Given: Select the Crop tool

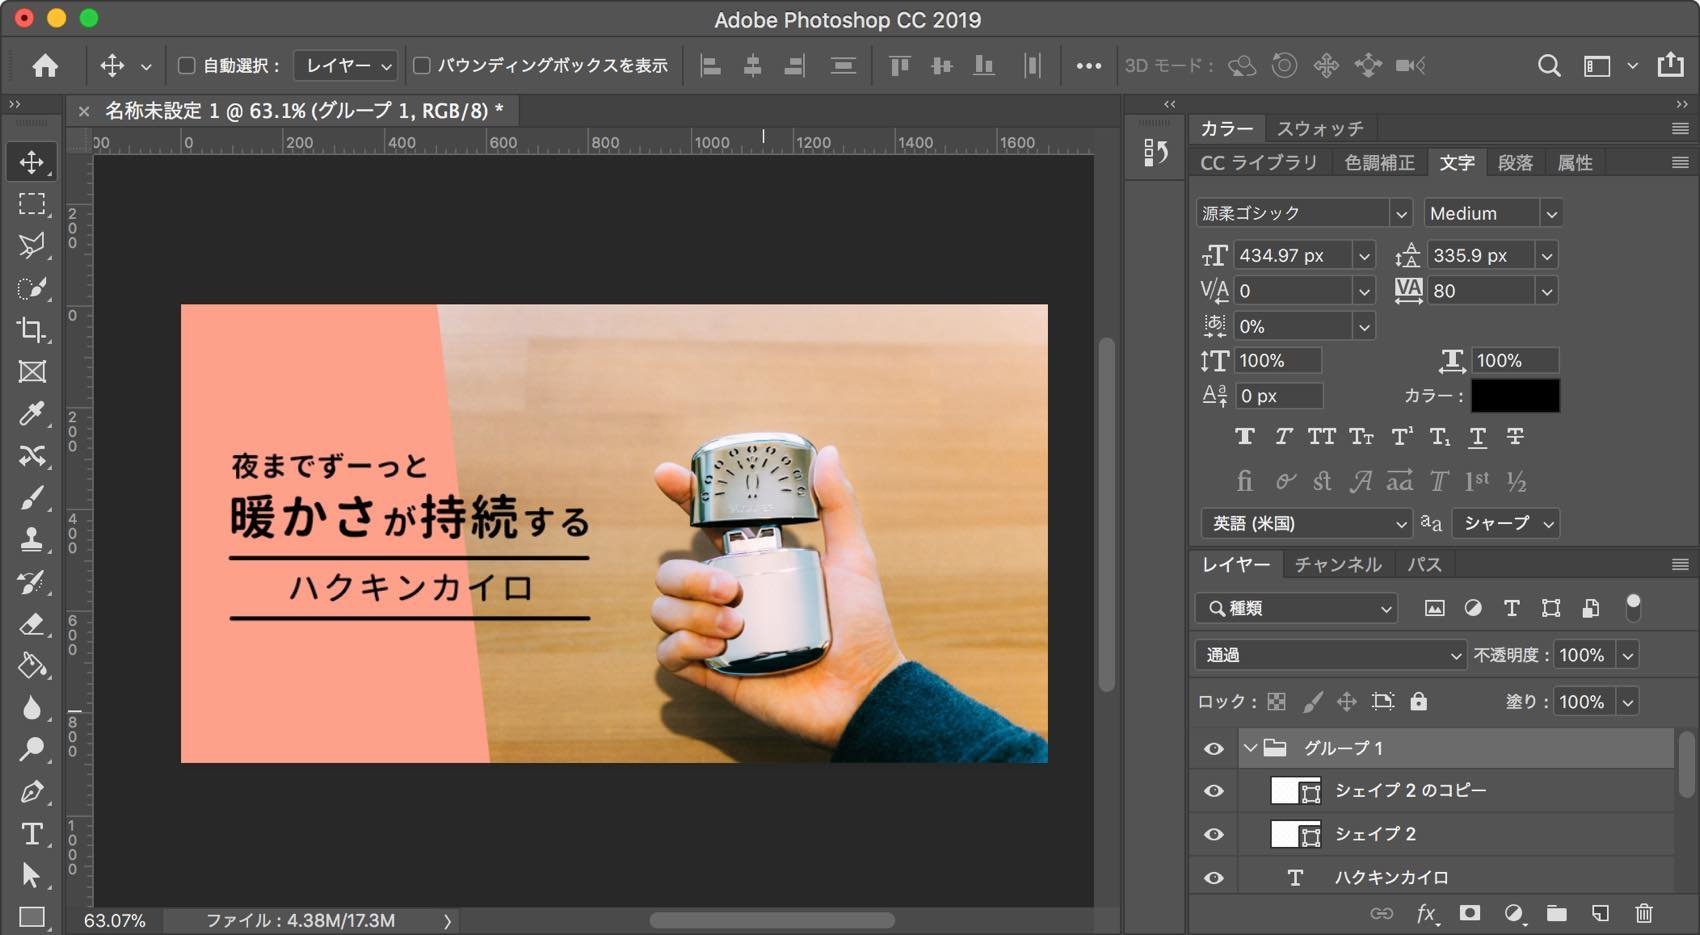Looking at the screenshot, I should pyautogui.click(x=31, y=330).
